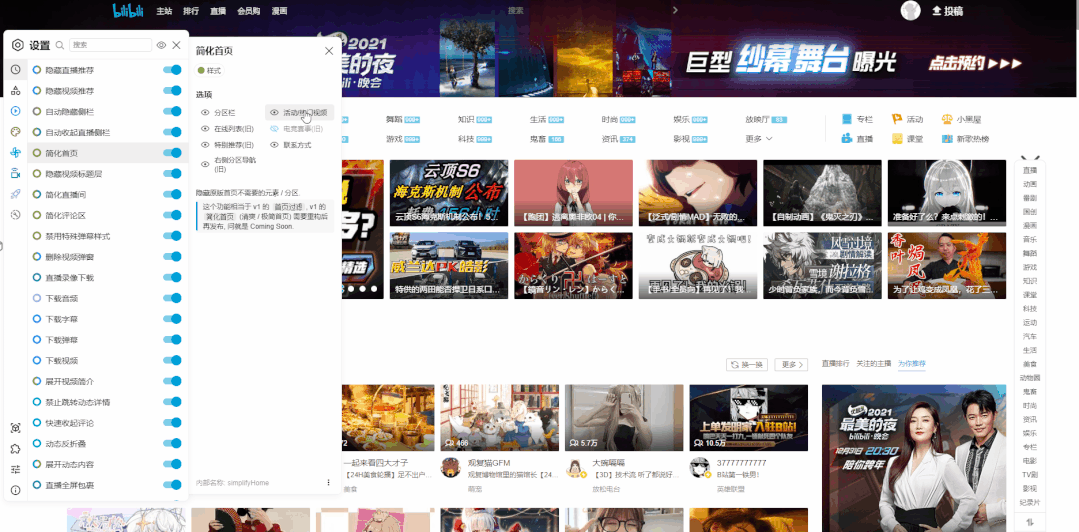Click the bilibili logo in the header
The width and height of the screenshot is (1079, 532).
129,10
